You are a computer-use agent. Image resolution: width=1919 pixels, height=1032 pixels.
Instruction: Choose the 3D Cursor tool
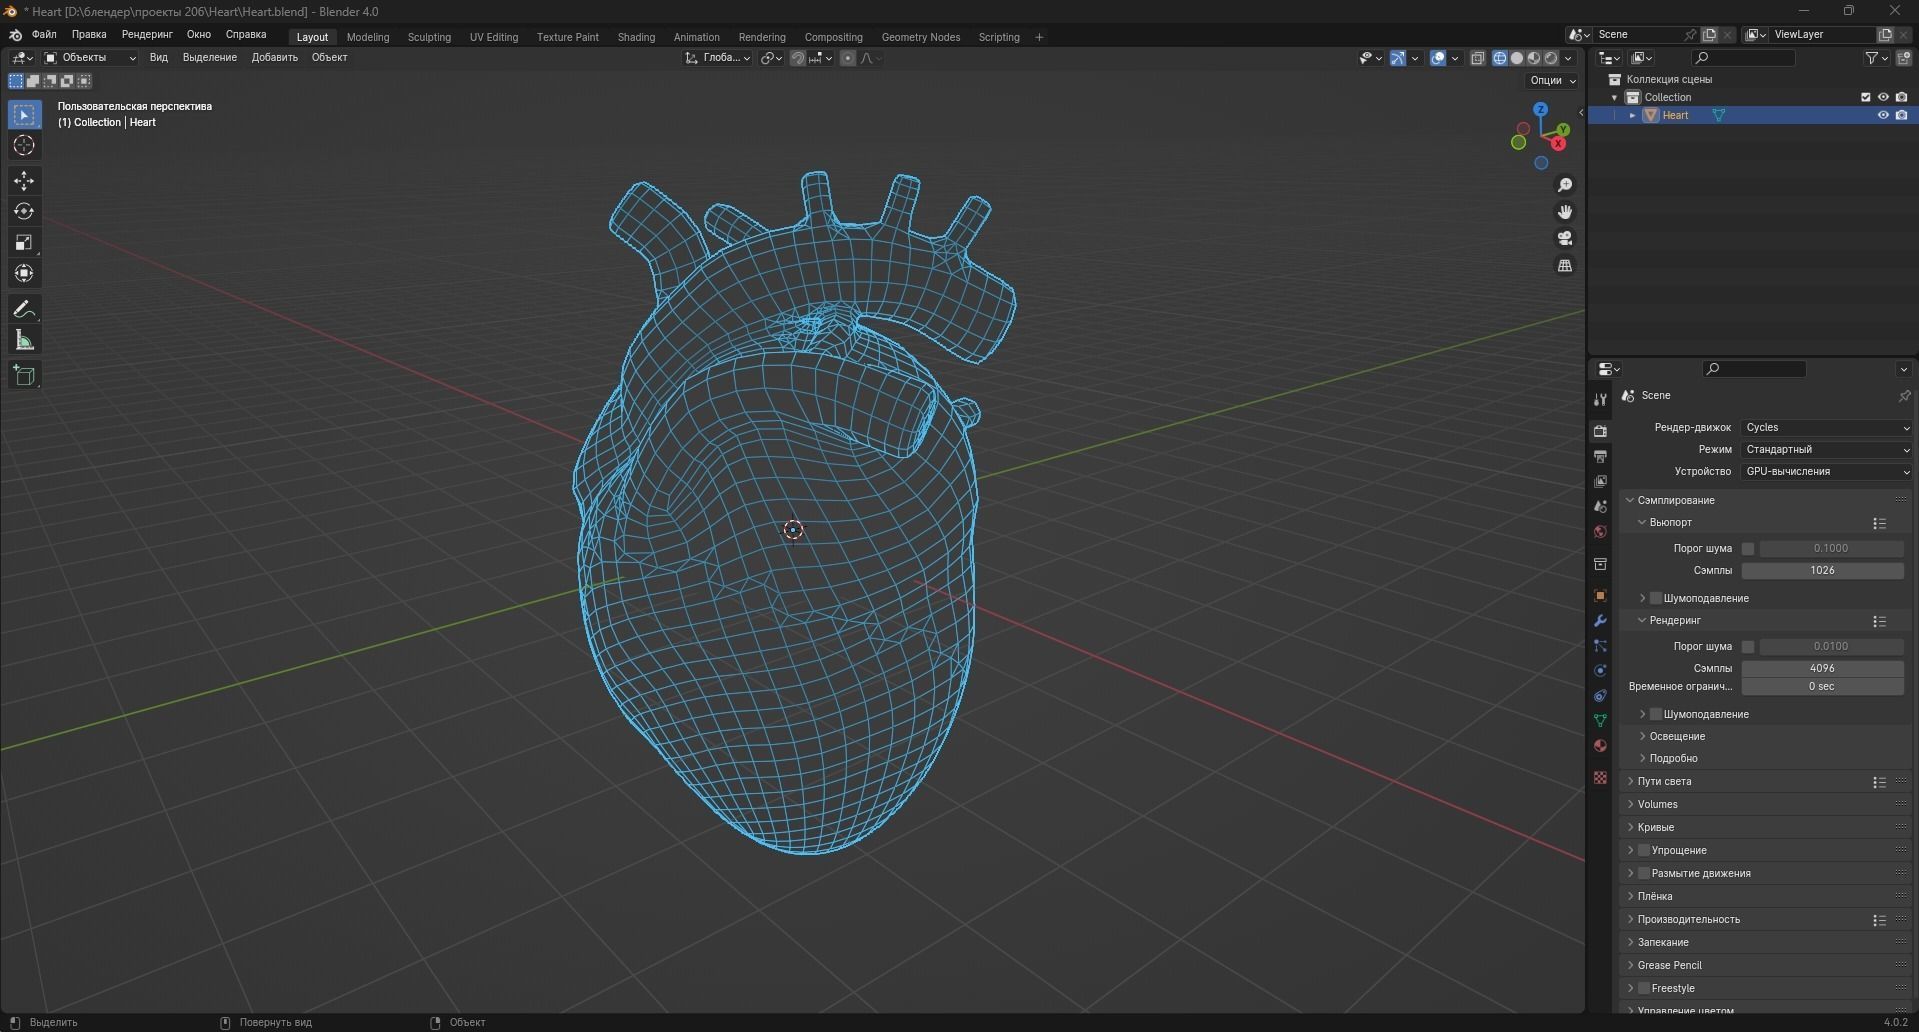24,146
